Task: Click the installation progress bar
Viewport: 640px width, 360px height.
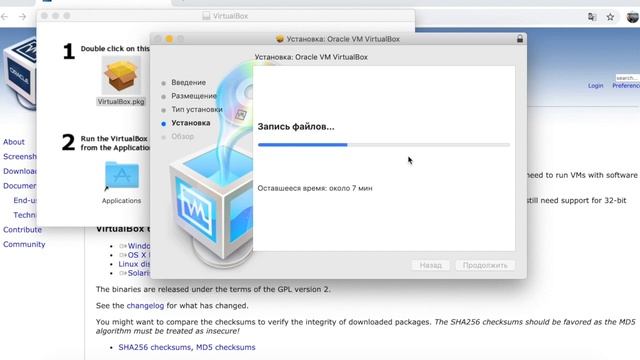Action: click(x=384, y=144)
